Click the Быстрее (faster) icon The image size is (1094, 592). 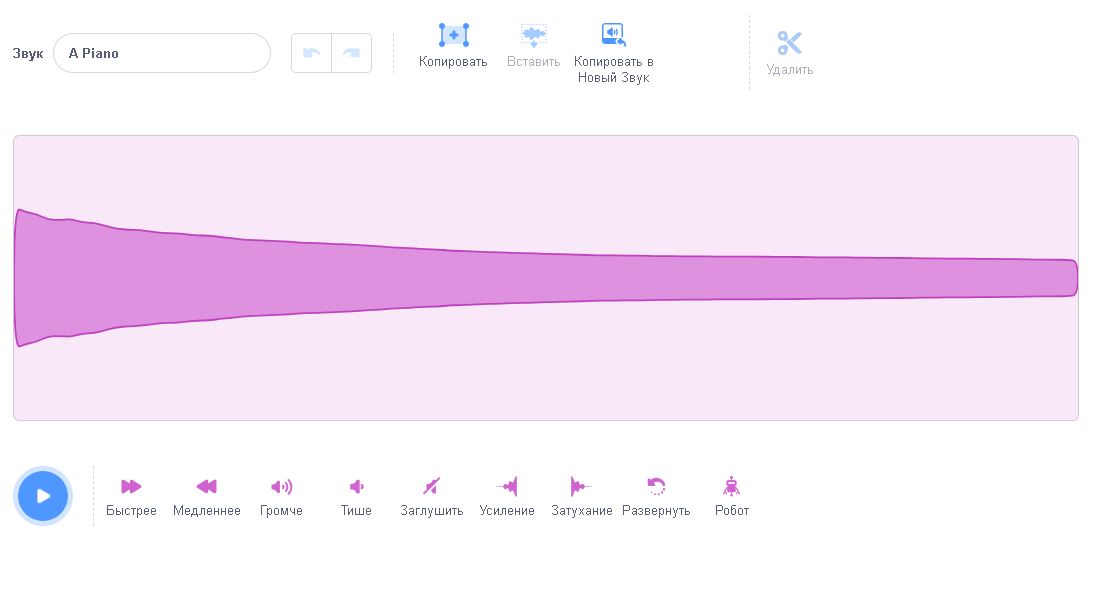131,487
